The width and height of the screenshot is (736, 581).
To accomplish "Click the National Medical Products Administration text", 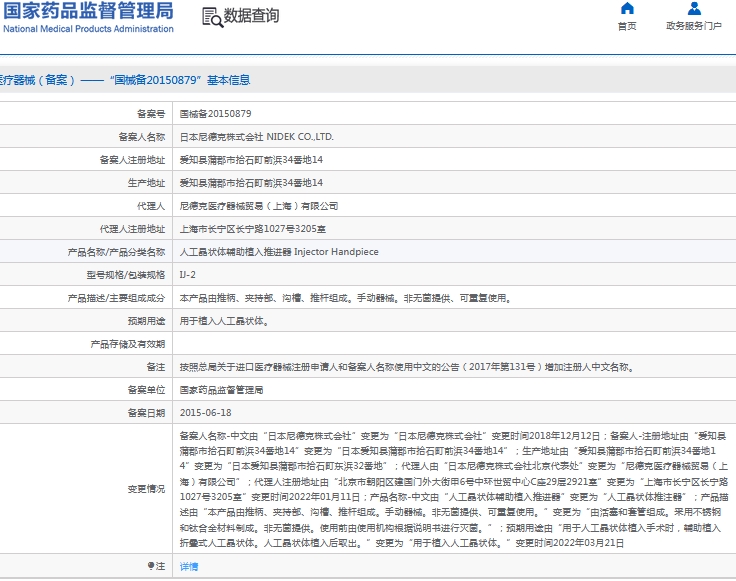I will click(x=88, y=29).
